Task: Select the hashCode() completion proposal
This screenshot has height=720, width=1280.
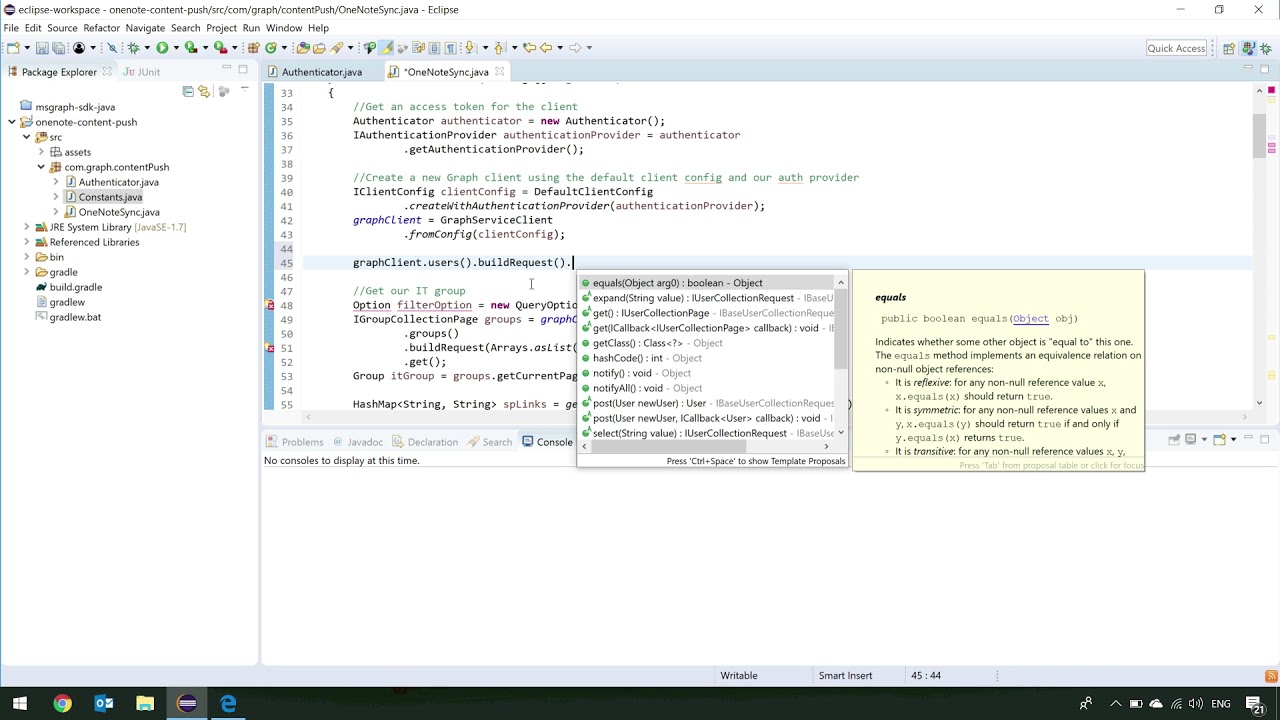Action: 706,358
